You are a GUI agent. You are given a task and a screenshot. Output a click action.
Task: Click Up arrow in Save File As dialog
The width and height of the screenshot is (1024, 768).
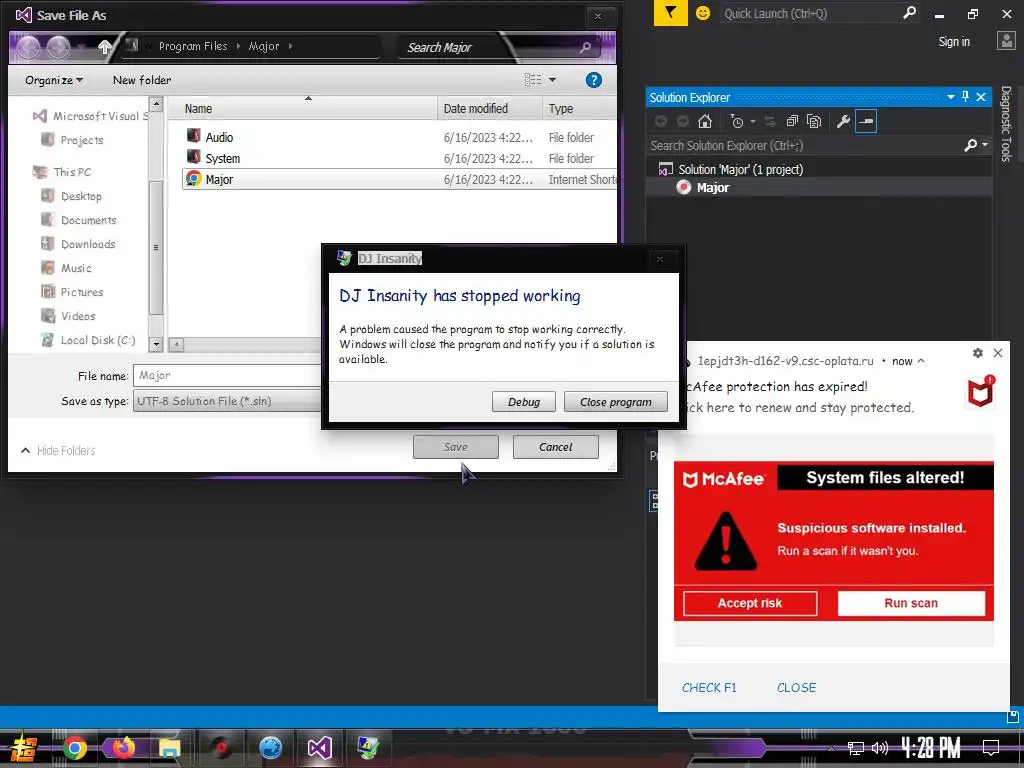[104, 46]
